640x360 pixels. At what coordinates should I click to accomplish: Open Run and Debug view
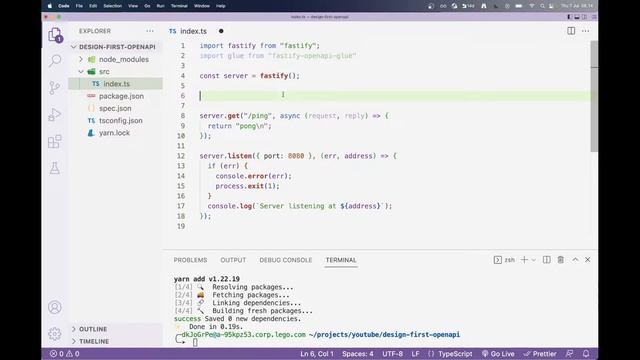pyautogui.click(x=55, y=115)
